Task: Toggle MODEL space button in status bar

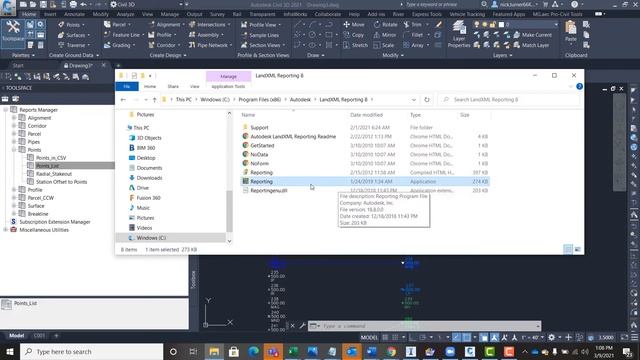Action: click(x=369, y=338)
